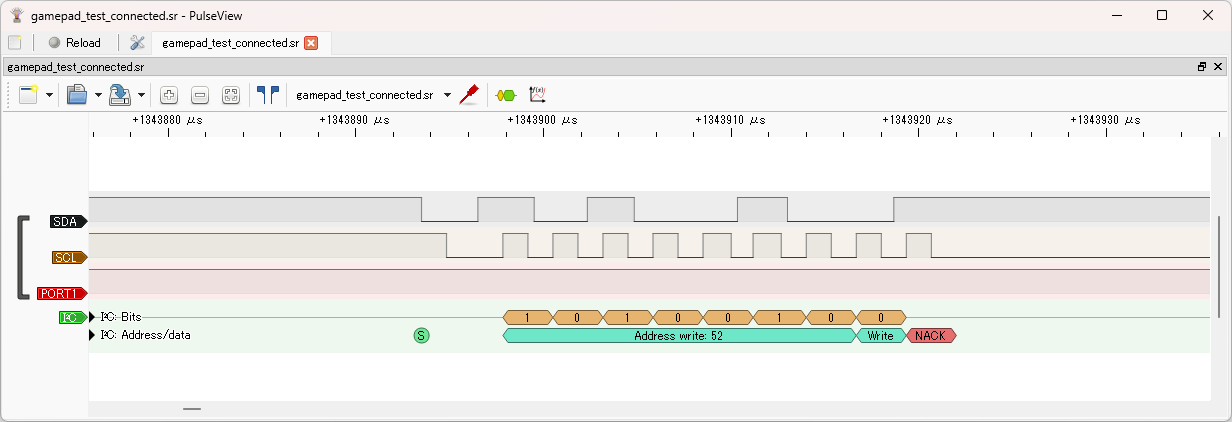Click the 'Address write: 52' annotation
Viewport: 1232px width, 422px height.
(679, 336)
